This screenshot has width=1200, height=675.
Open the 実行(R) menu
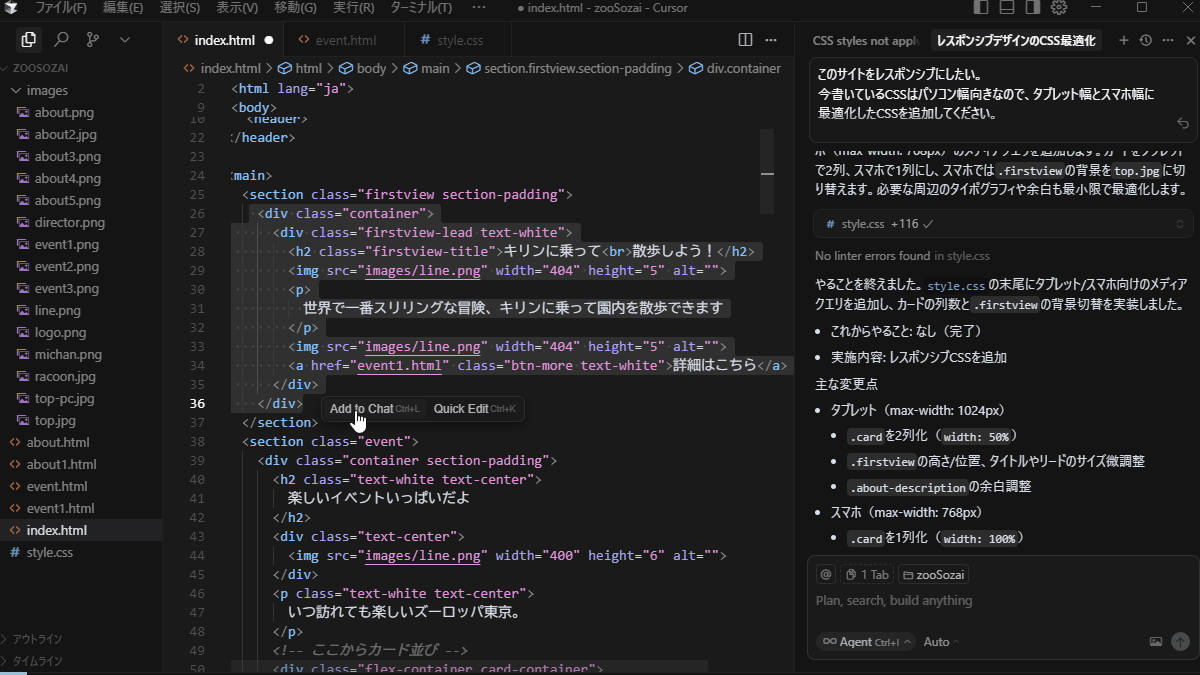353,8
